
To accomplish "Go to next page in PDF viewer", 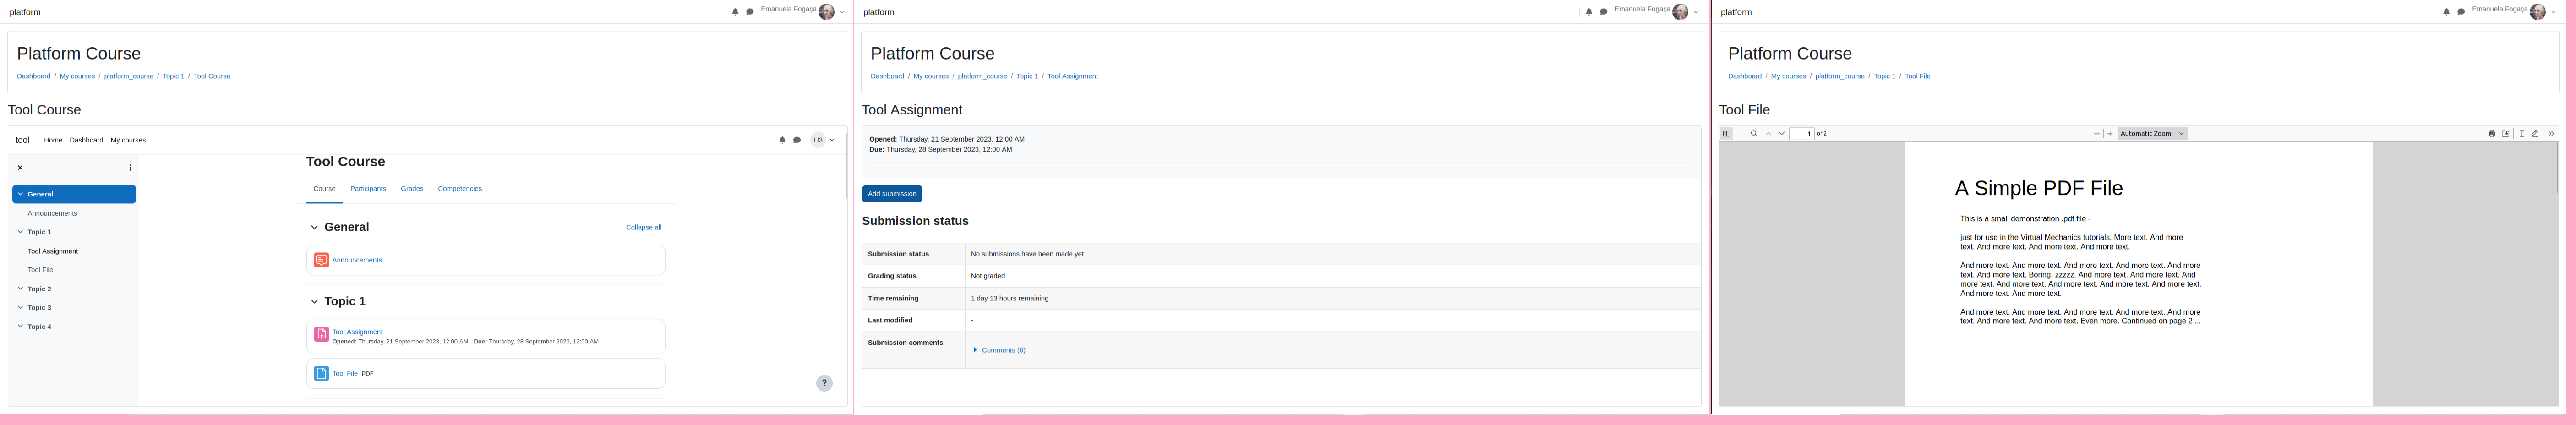I will tap(1782, 134).
